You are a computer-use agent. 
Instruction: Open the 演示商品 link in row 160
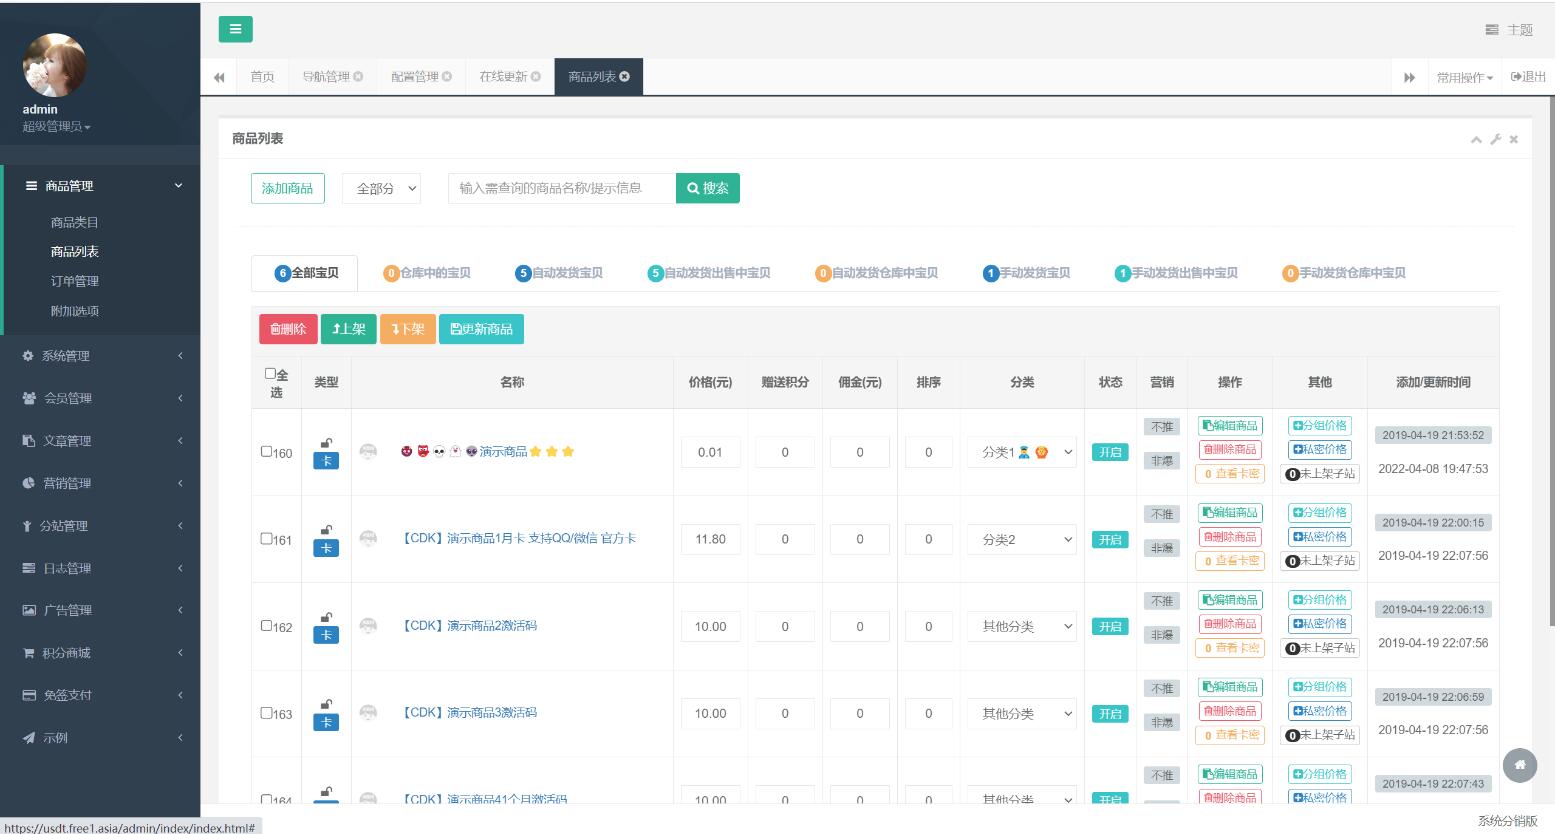coord(503,452)
